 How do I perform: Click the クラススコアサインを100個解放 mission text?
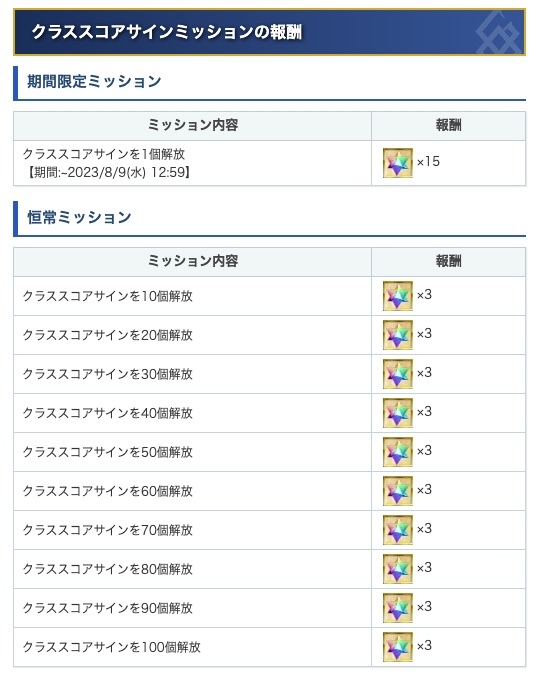112,647
